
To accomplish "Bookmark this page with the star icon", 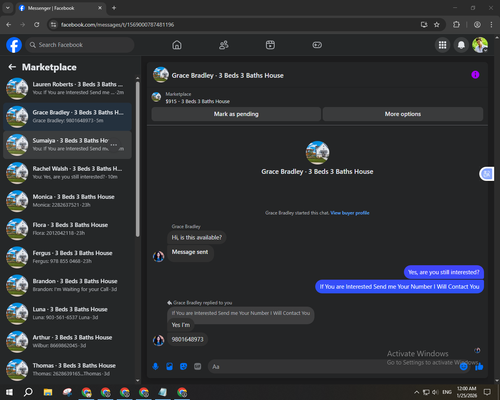I will coord(437,25).
